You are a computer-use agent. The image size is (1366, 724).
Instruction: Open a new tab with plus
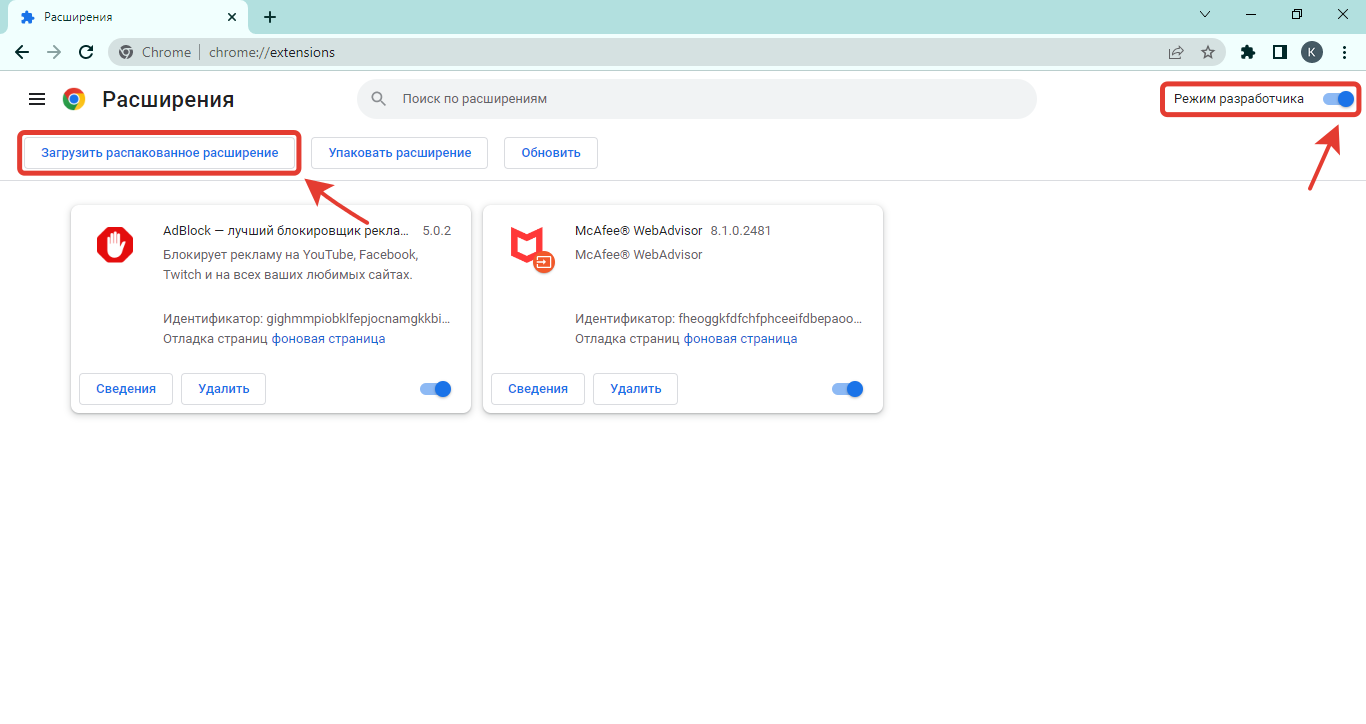click(x=270, y=17)
